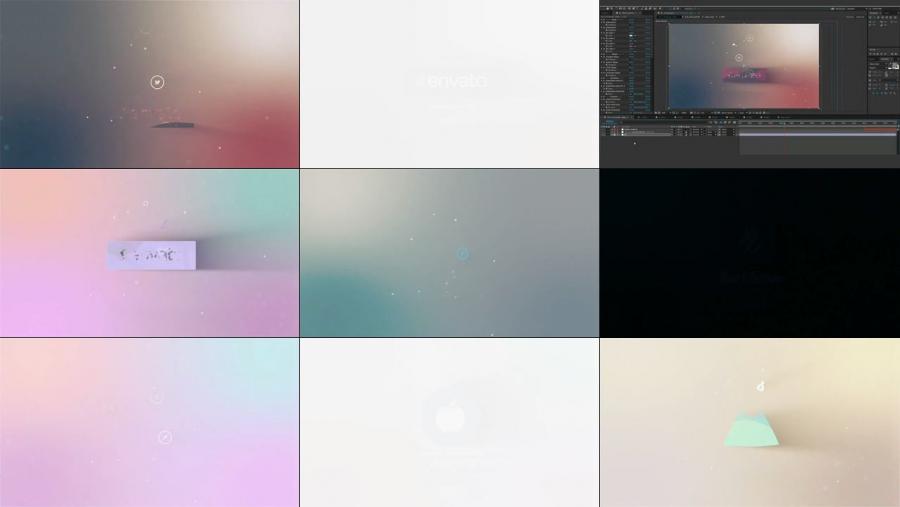Click the compass circle icon in the pastel thumbnail

click(165, 437)
